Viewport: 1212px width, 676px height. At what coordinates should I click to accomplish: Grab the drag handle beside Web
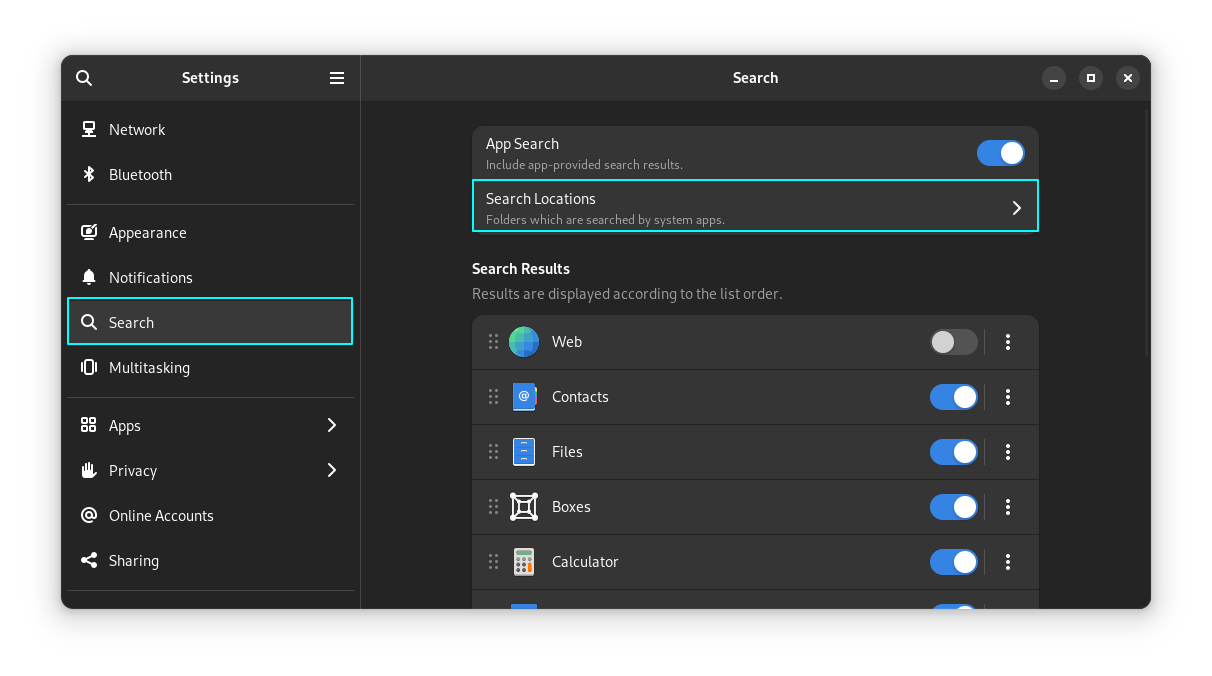(493, 342)
